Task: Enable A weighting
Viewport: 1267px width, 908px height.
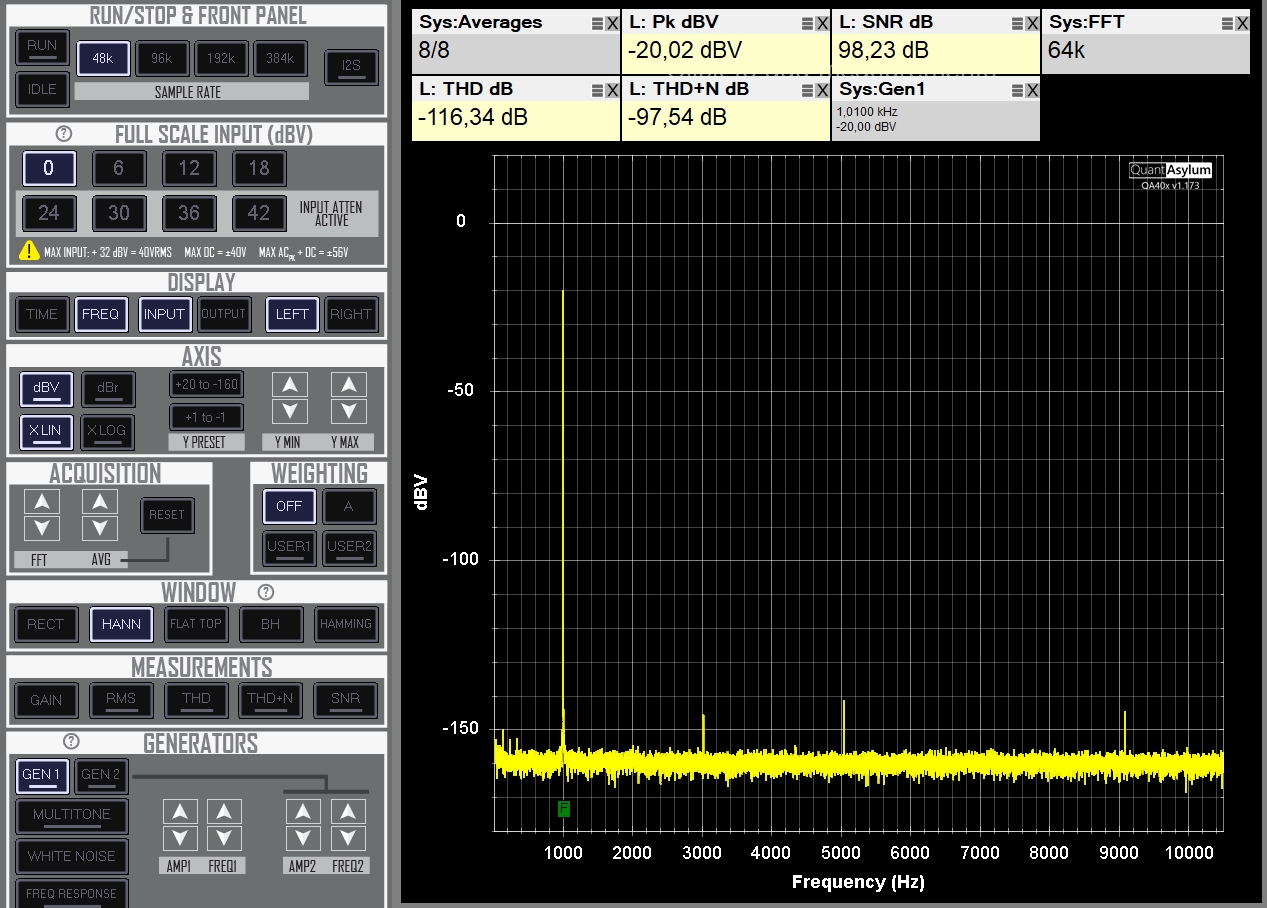Action: [x=349, y=506]
